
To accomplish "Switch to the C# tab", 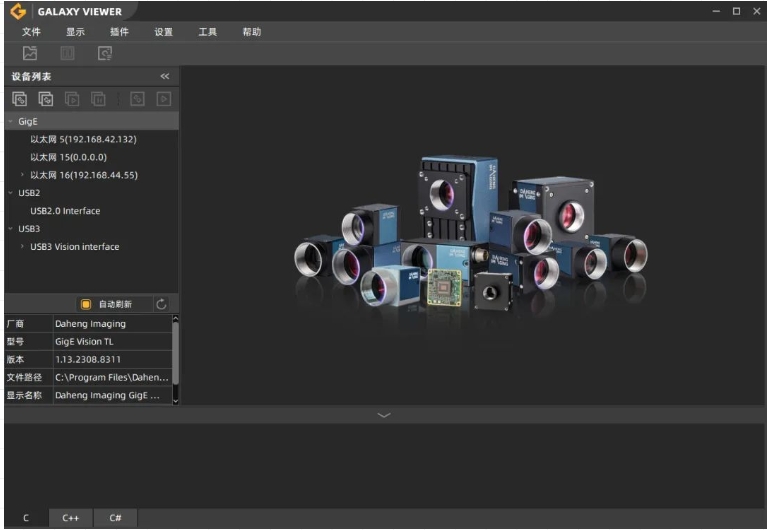I will click(x=115, y=518).
